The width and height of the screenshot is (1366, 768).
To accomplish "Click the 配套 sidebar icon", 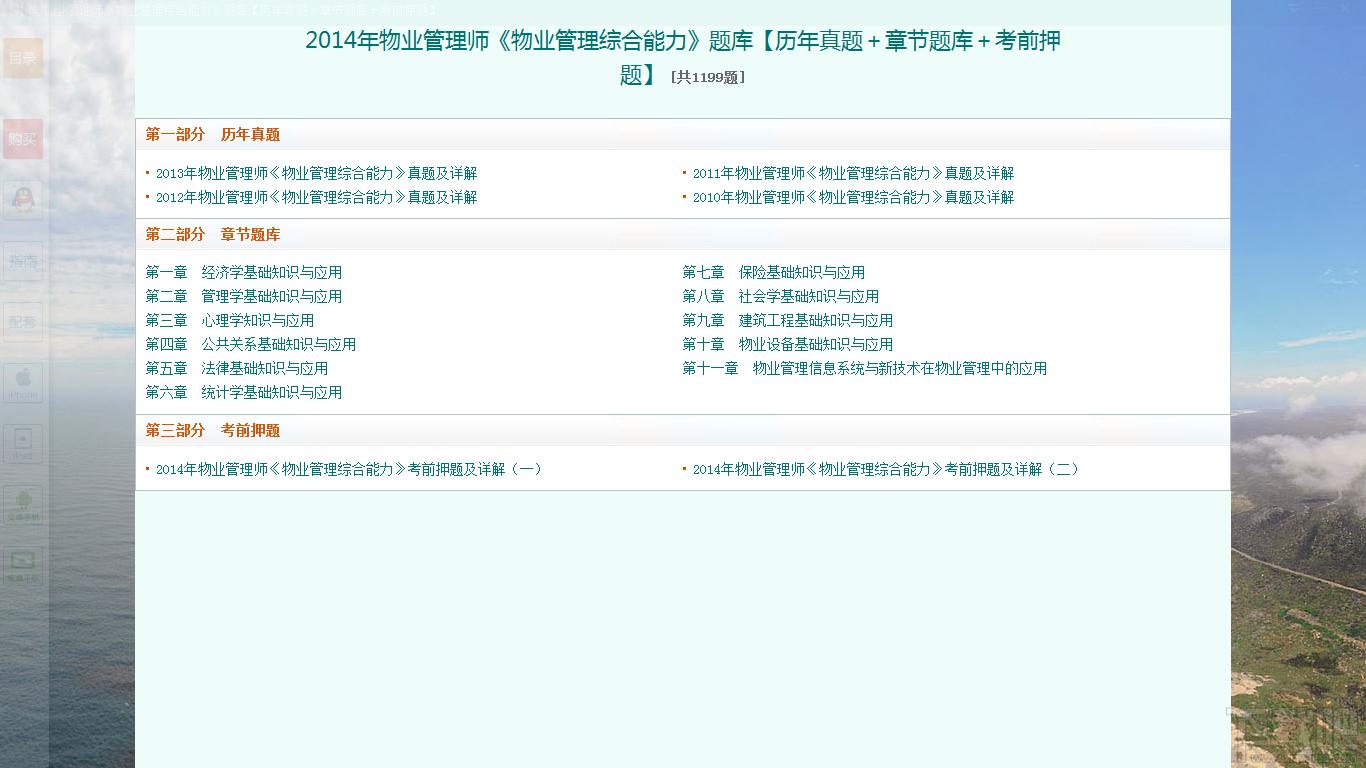I will click(22, 322).
